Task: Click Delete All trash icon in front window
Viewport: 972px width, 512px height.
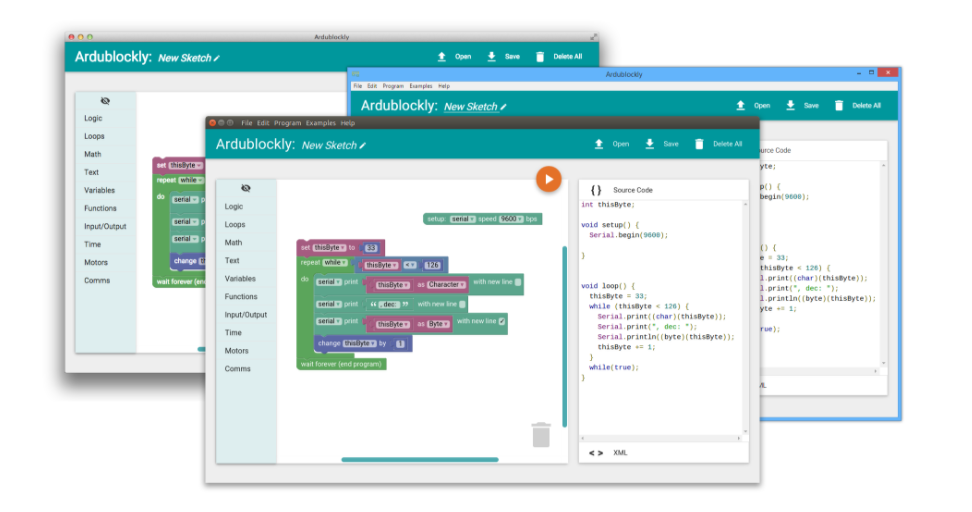Action: coord(699,144)
